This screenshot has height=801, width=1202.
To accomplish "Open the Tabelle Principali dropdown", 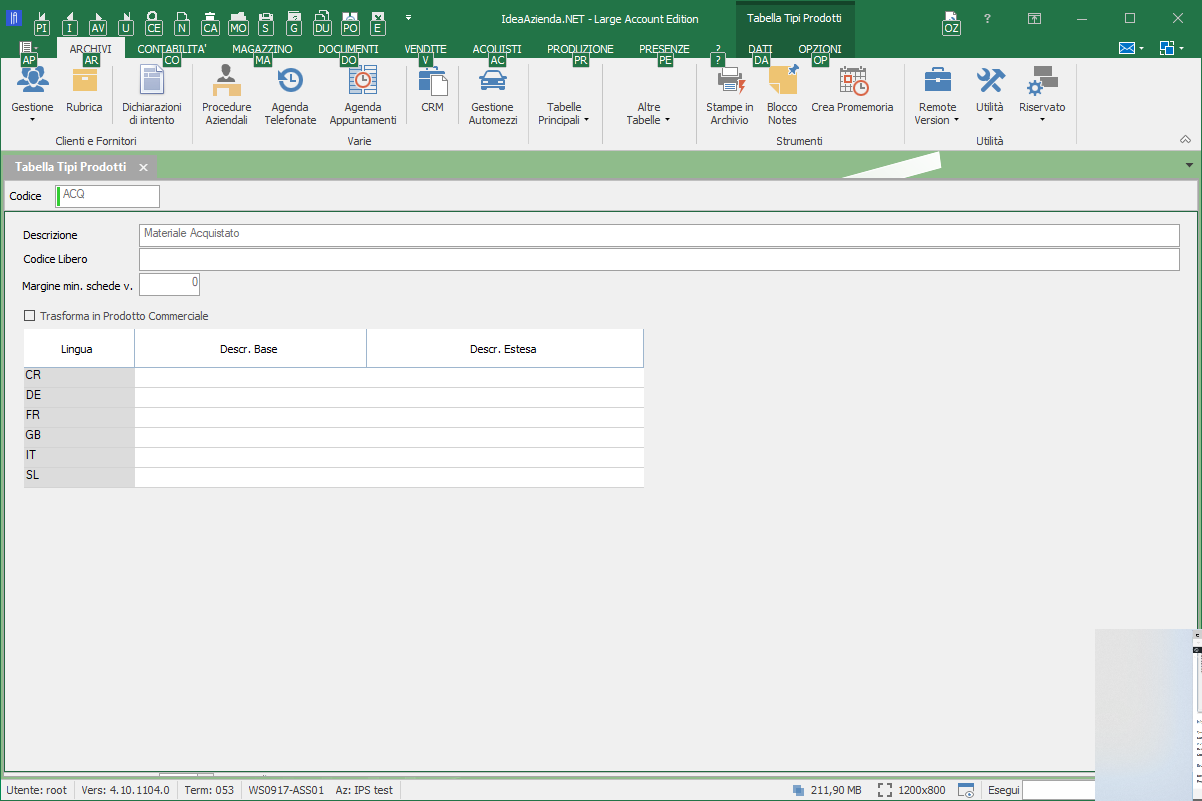I will coord(564,113).
